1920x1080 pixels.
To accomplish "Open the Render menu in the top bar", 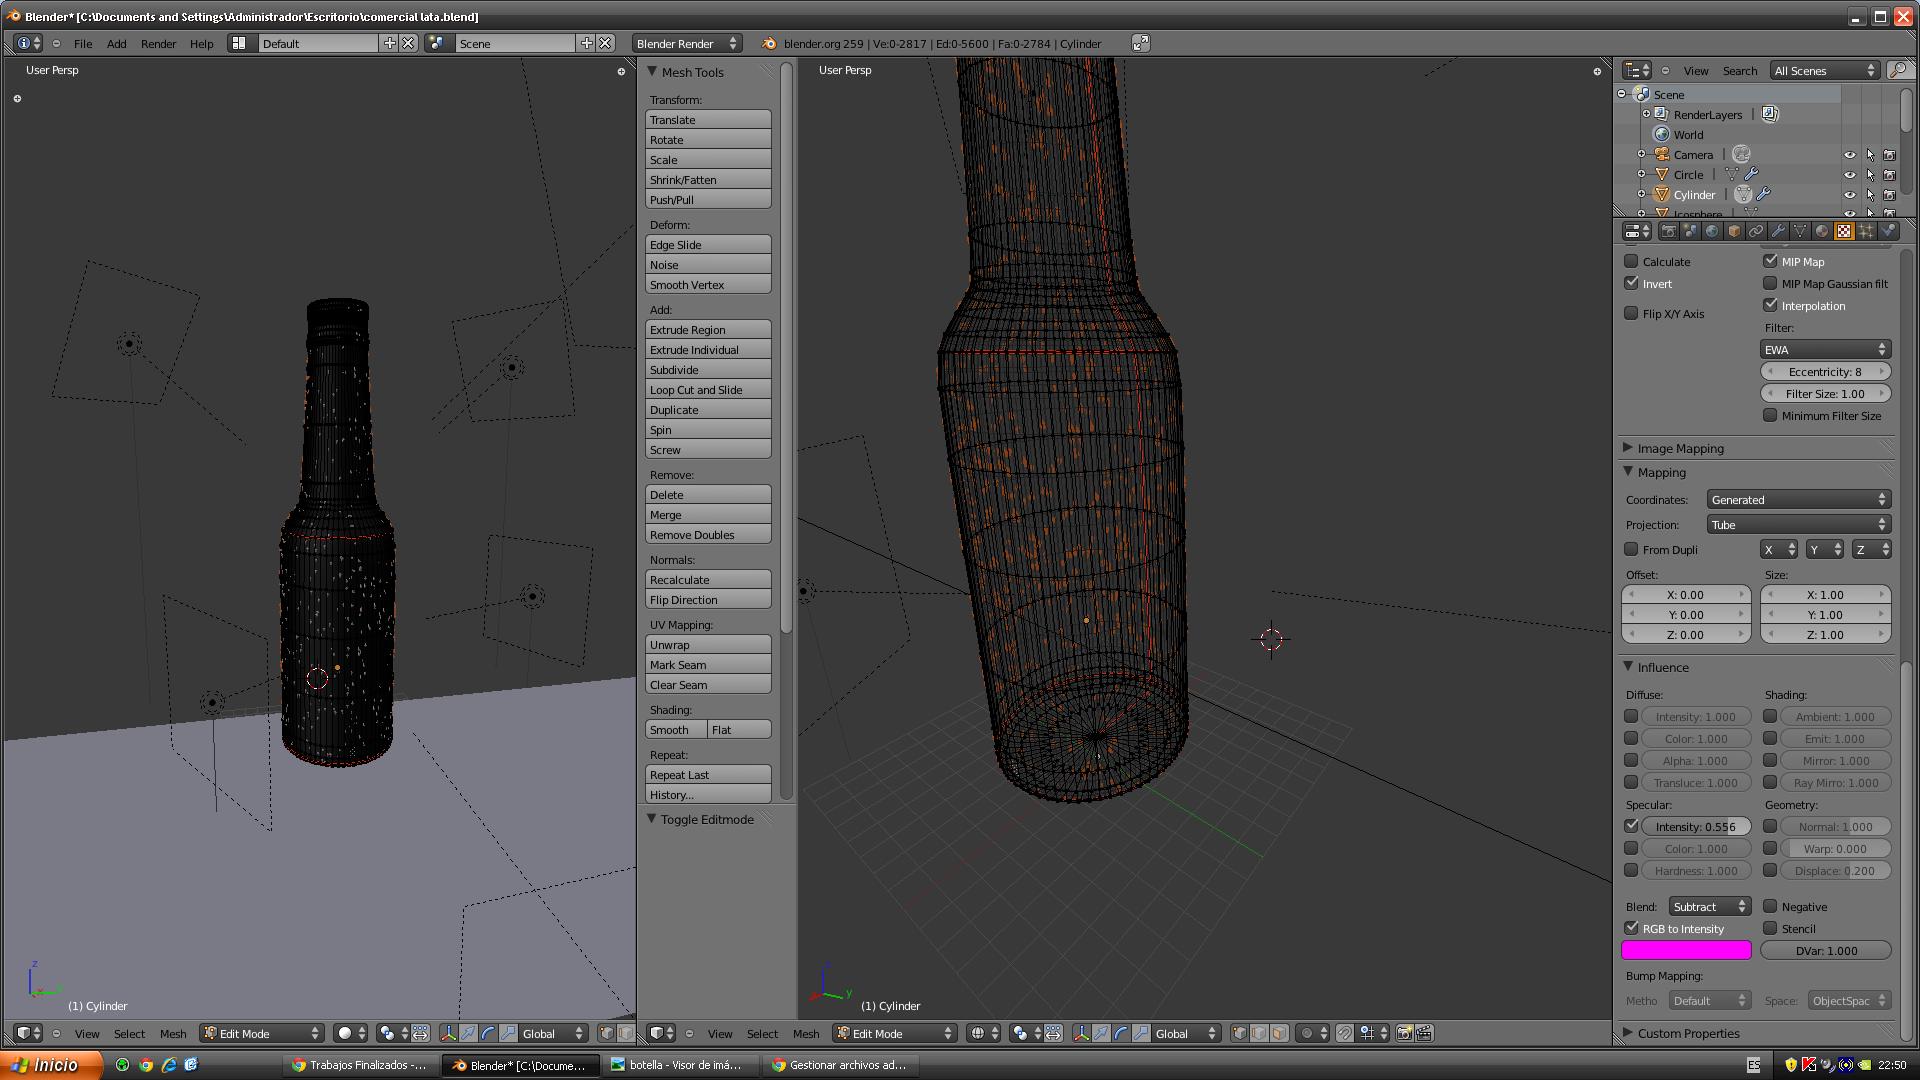I will tap(158, 43).
